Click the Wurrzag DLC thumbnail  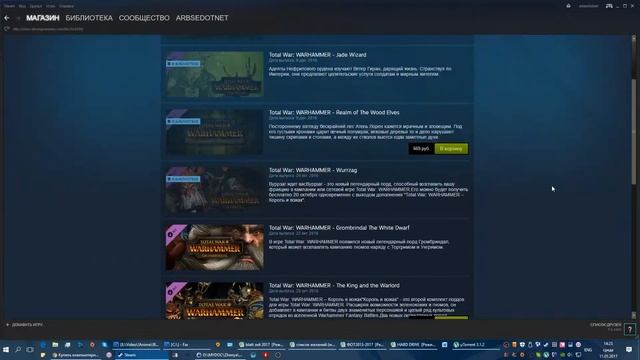tap(215, 189)
